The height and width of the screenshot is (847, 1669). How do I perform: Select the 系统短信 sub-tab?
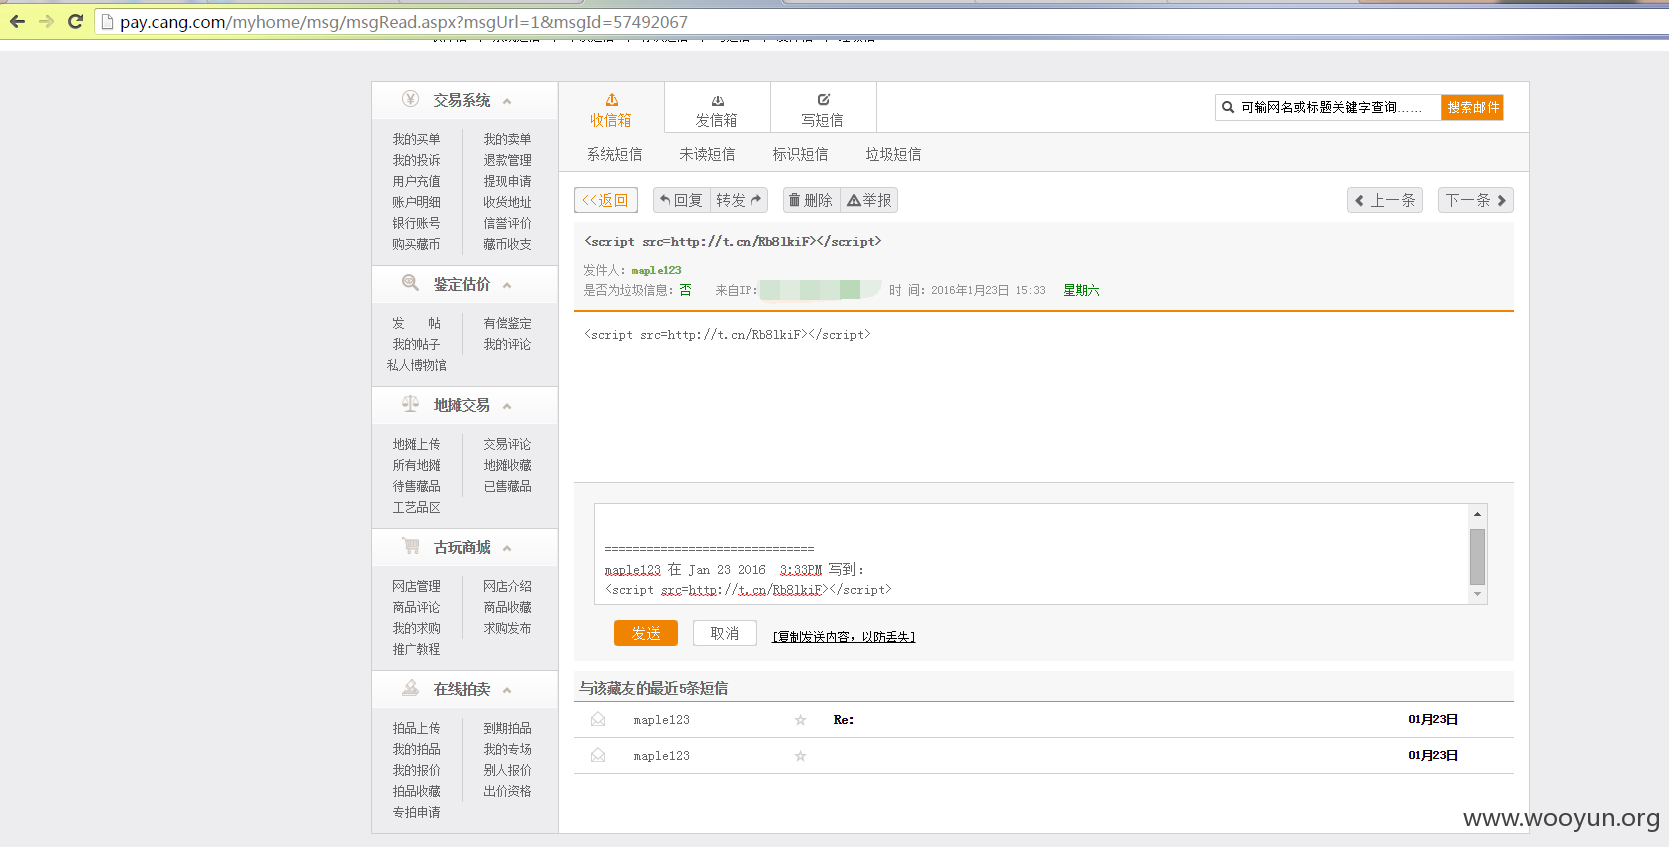point(614,154)
